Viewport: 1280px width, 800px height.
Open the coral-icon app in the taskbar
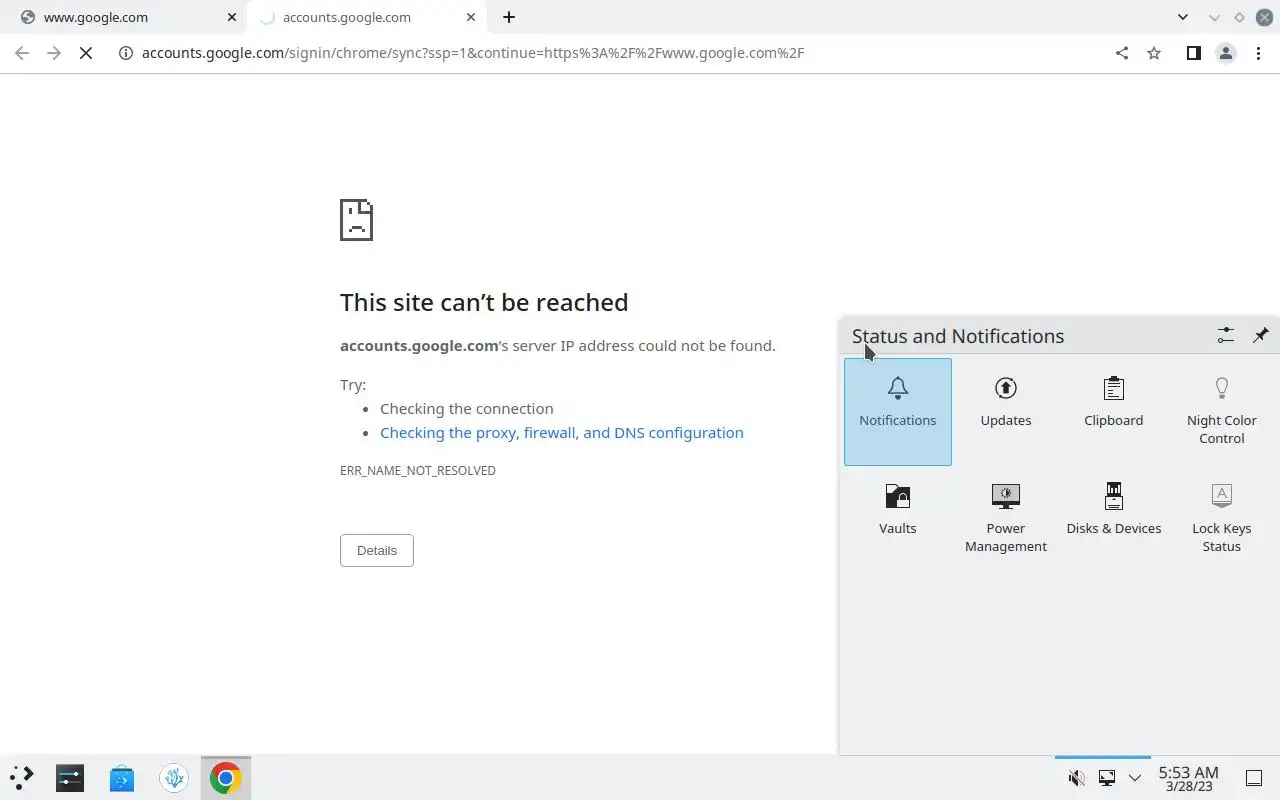coord(174,777)
